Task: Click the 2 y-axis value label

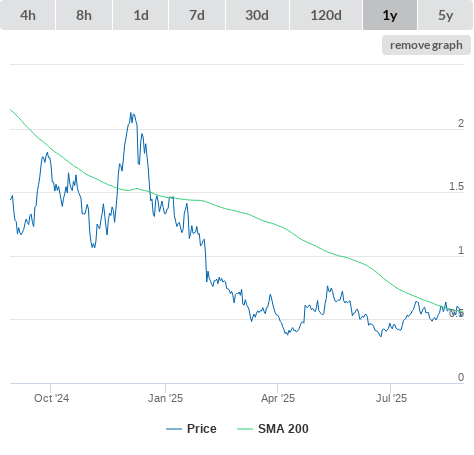Action: [x=461, y=123]
